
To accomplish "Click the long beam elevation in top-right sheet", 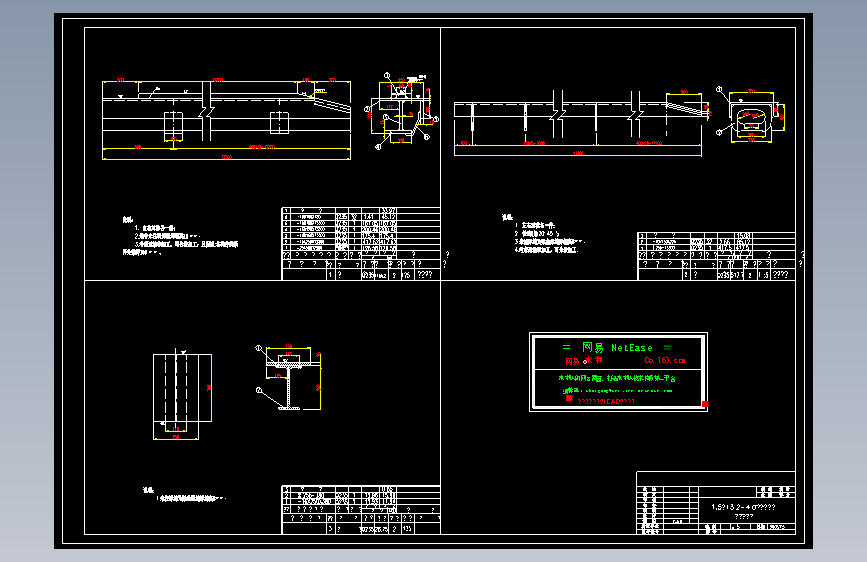I will (581, 123).
